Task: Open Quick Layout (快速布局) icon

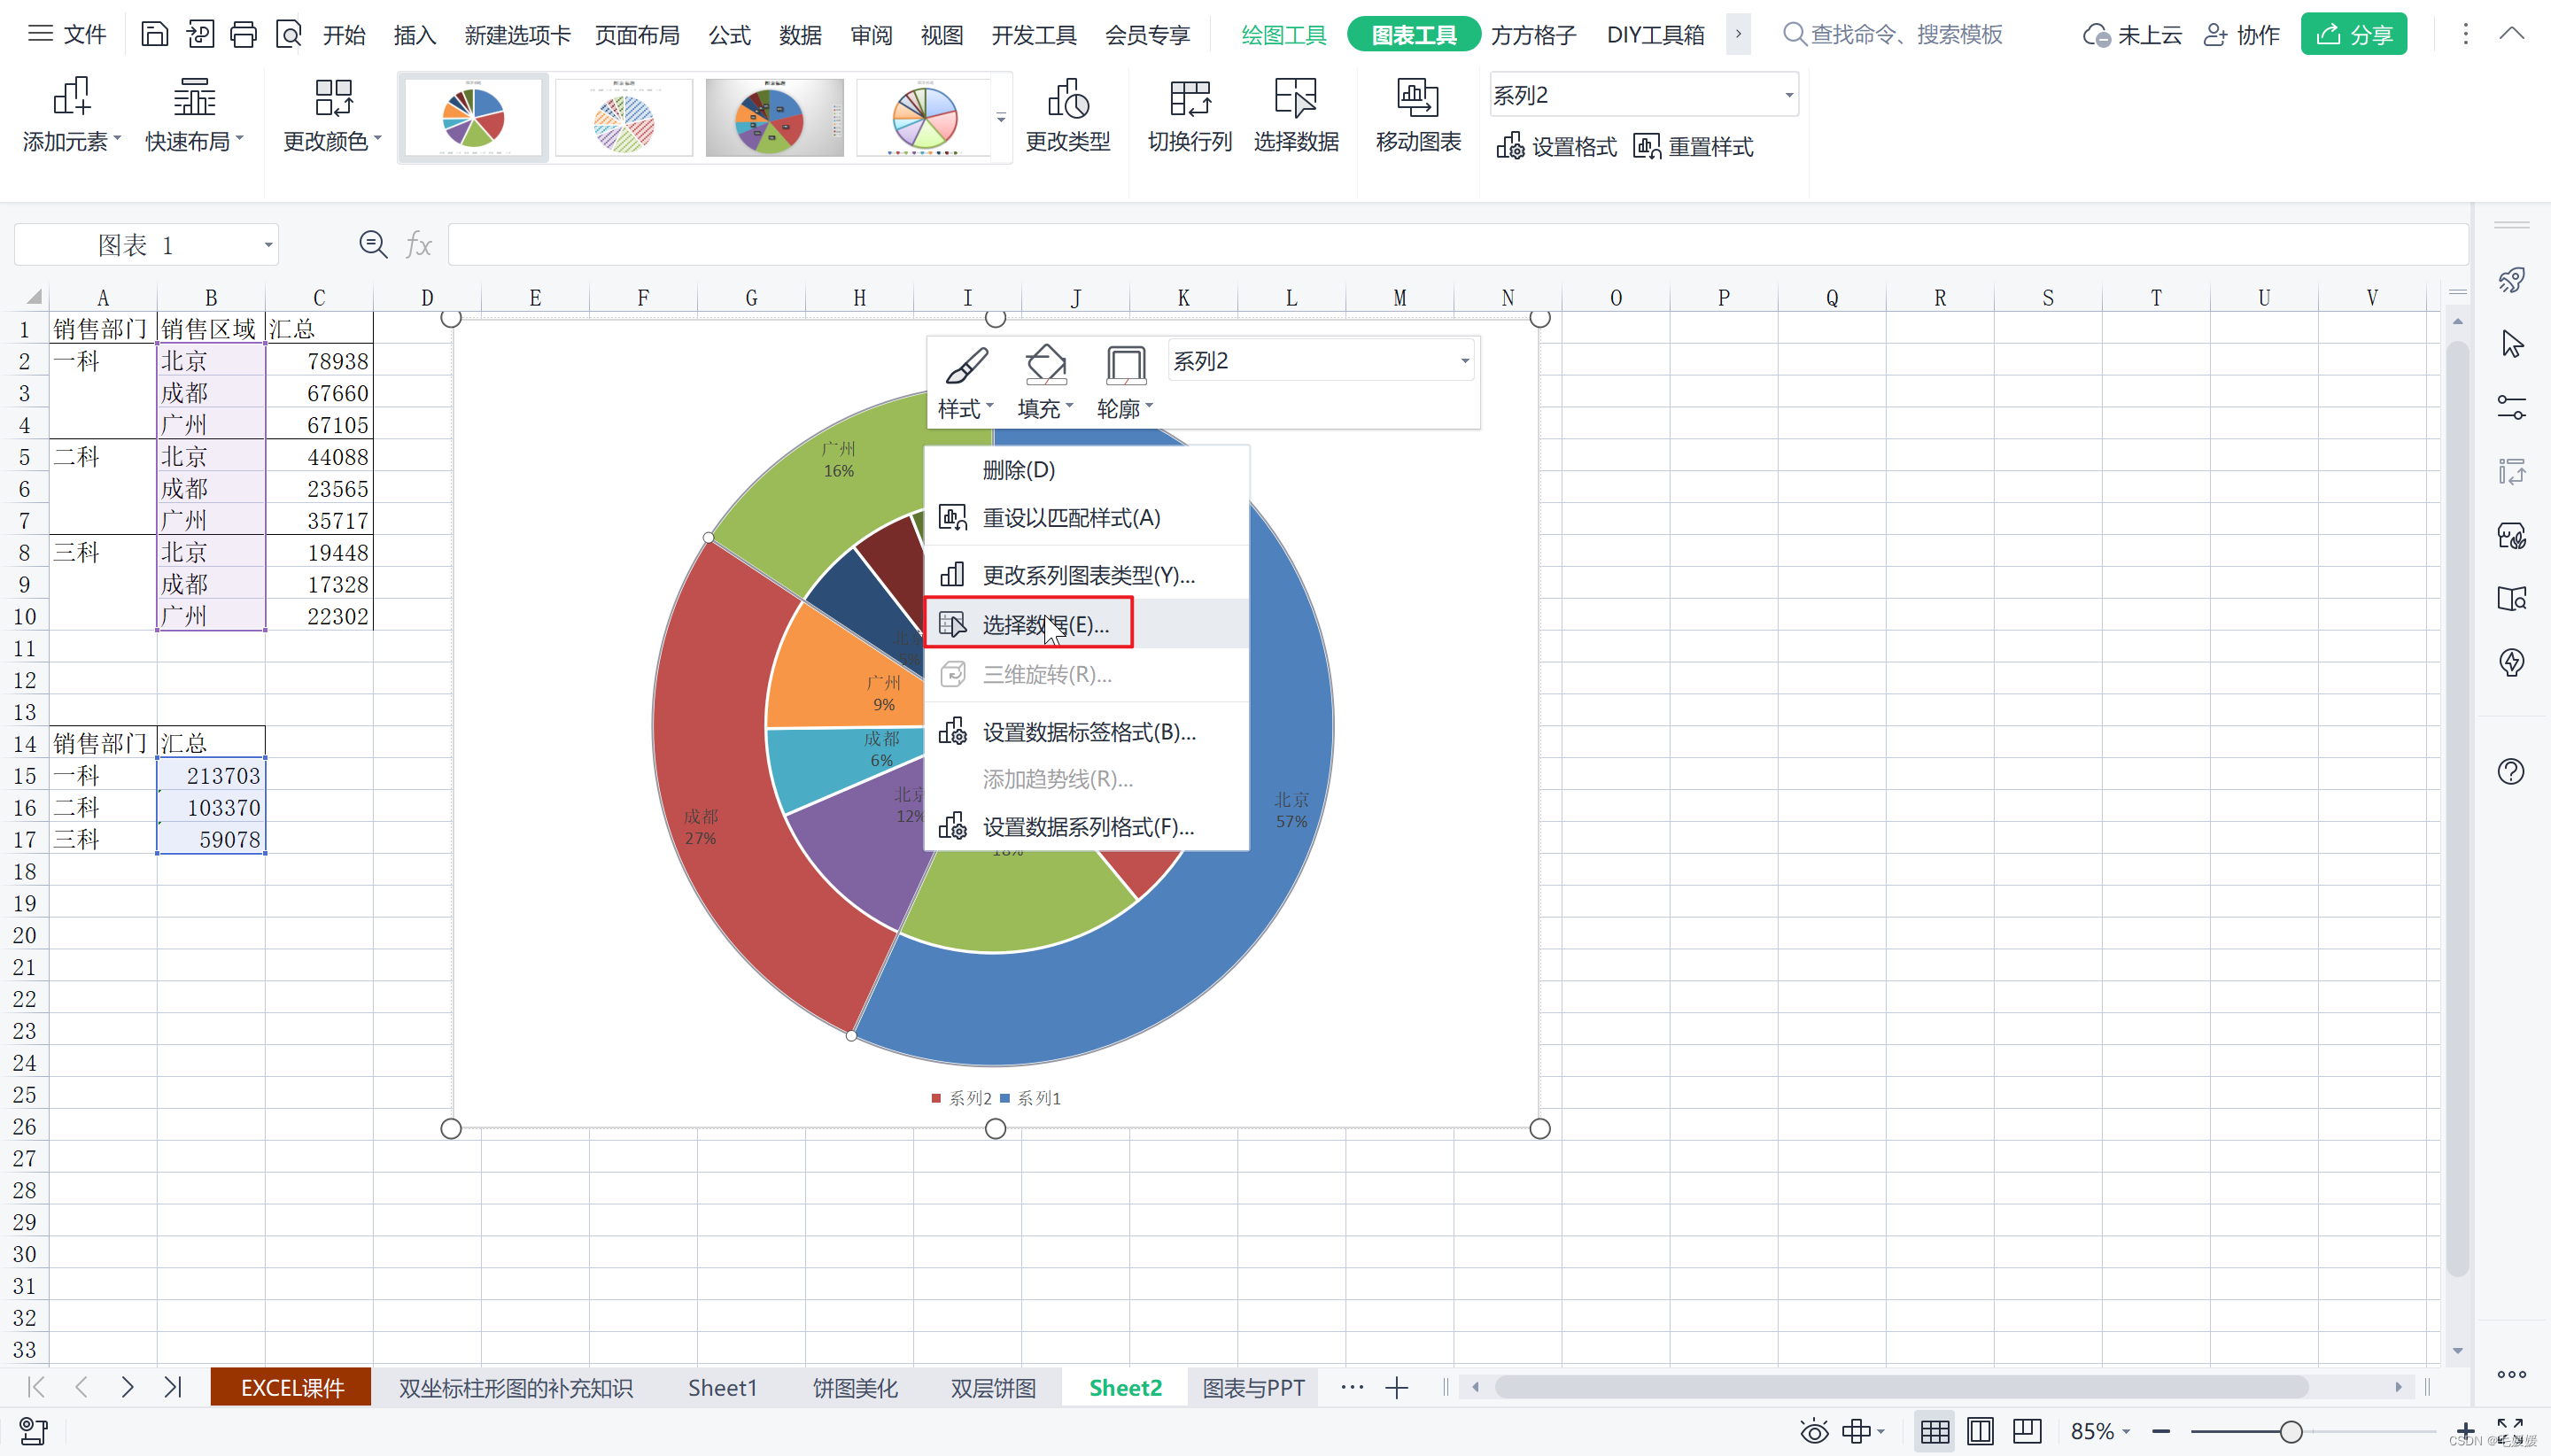Action: click(x=194, y=97)
